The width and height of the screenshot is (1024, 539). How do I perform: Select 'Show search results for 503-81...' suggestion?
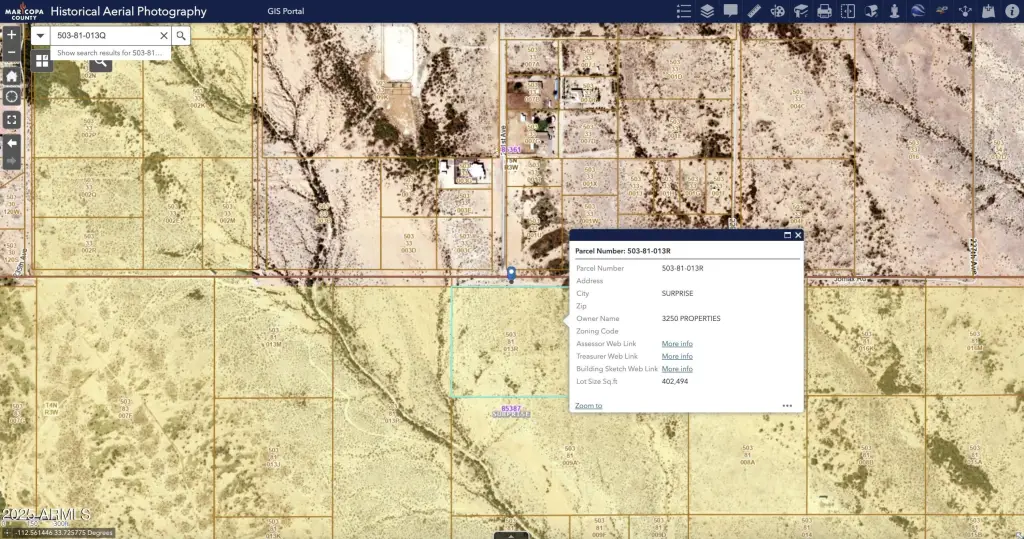(109, 52)
